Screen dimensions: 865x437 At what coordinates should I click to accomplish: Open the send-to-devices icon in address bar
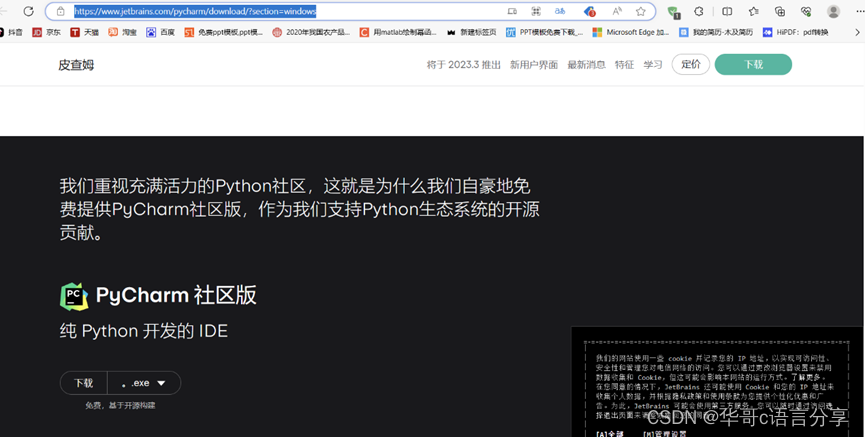[512, 11]
